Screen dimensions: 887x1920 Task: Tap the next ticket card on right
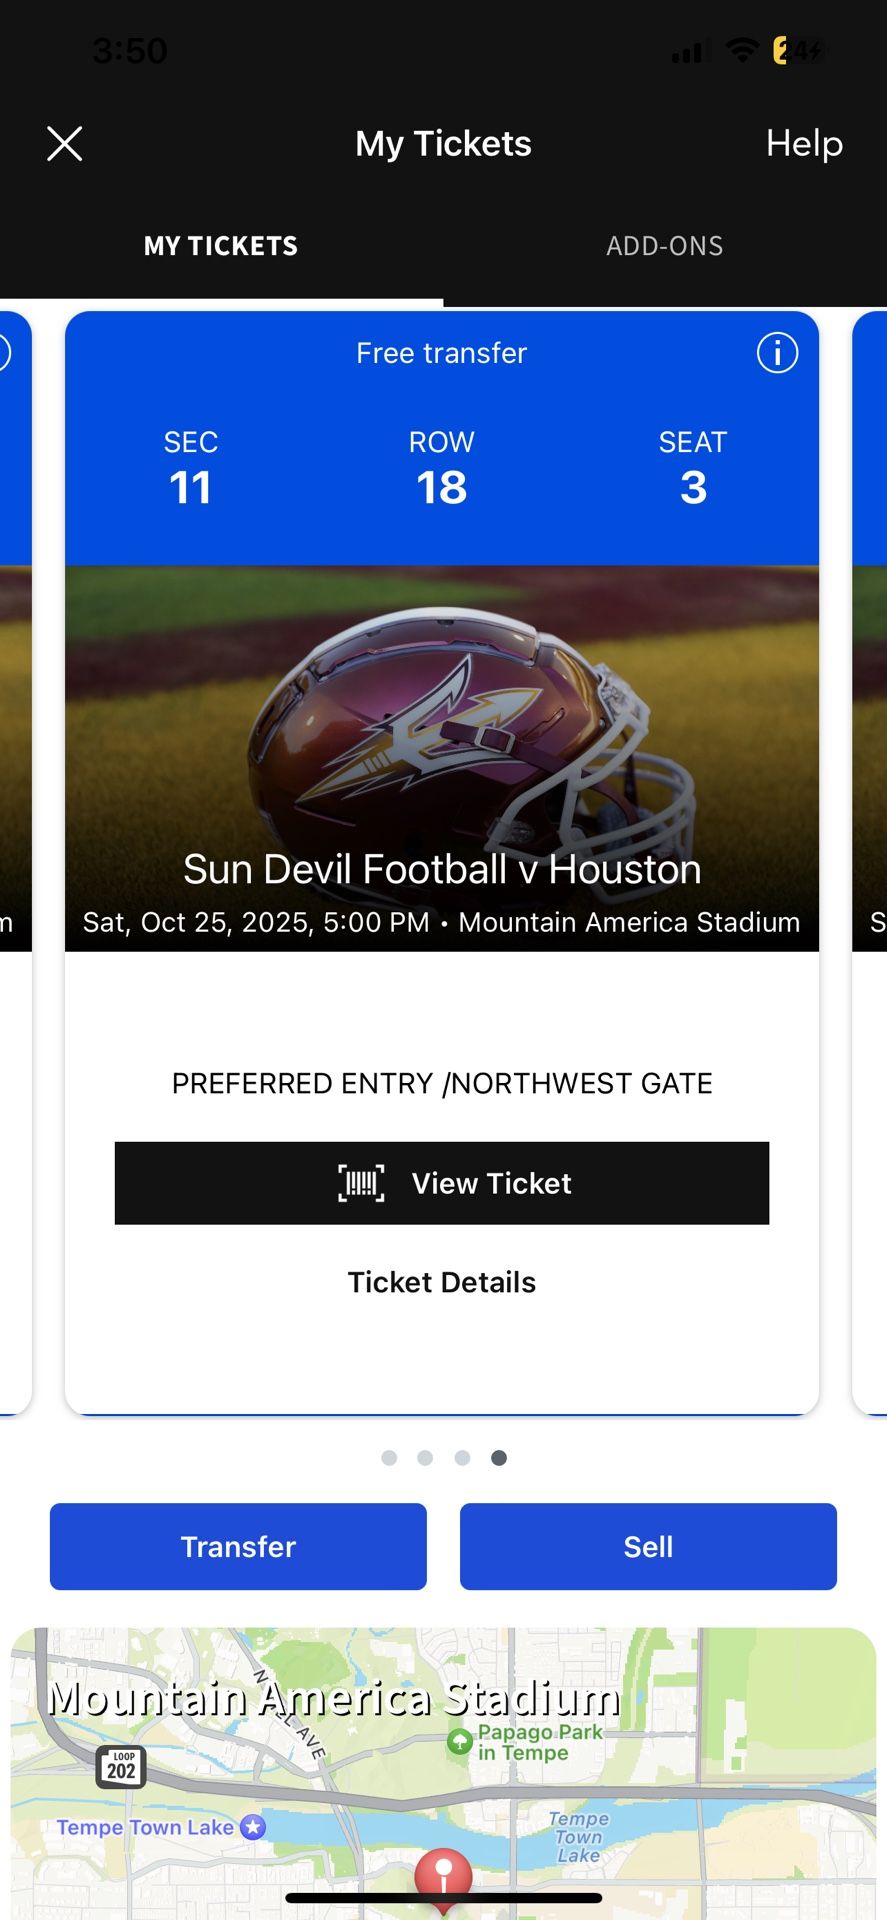(x=871, y=860)
